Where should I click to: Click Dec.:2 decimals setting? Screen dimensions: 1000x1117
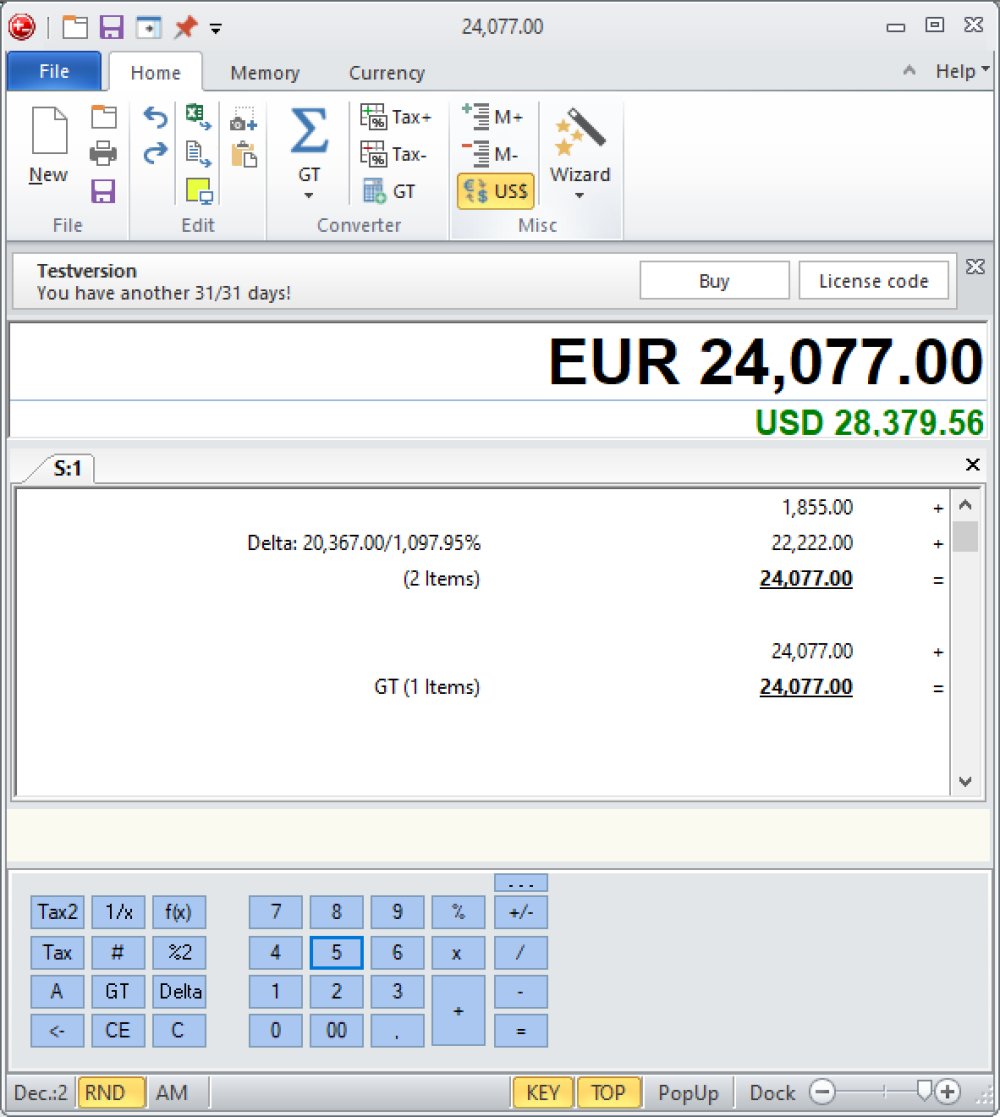tap(41, 1092)
